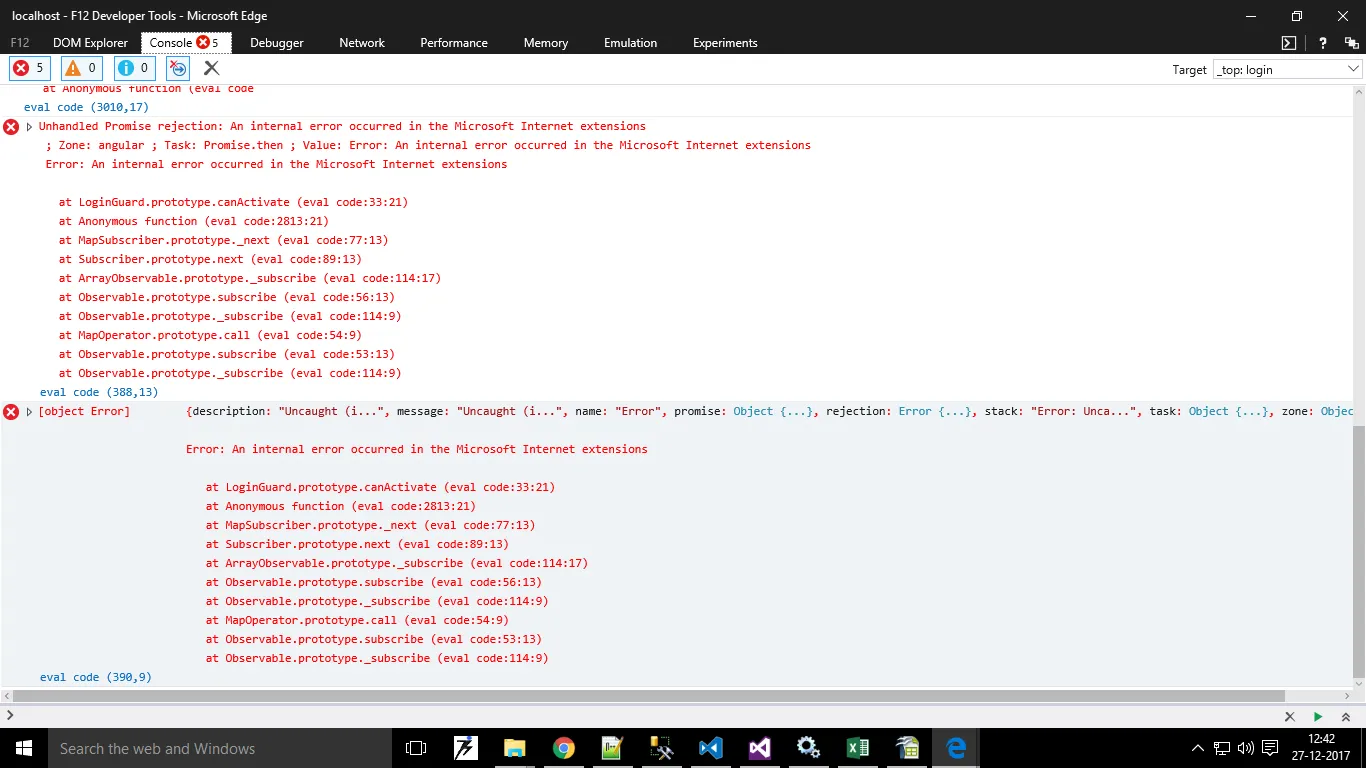Run the console command with green arrow

click(1318, 717)
